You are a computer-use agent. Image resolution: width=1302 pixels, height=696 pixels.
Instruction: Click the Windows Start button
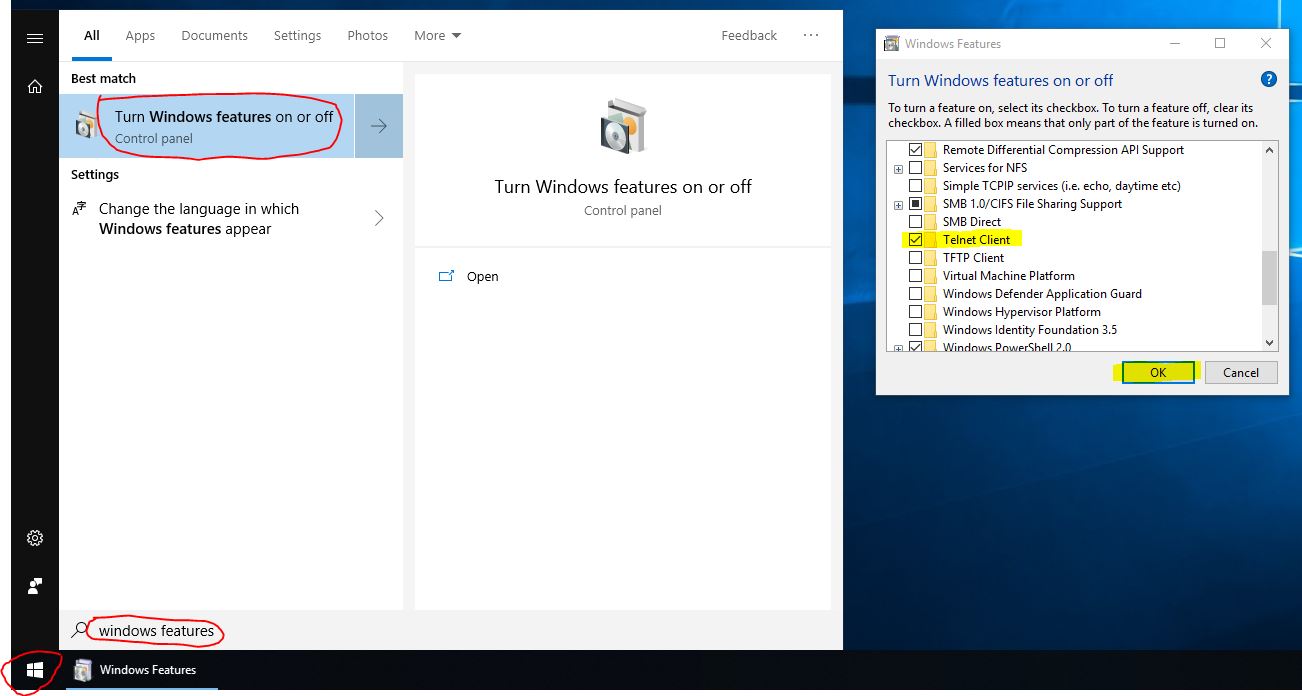35,669
